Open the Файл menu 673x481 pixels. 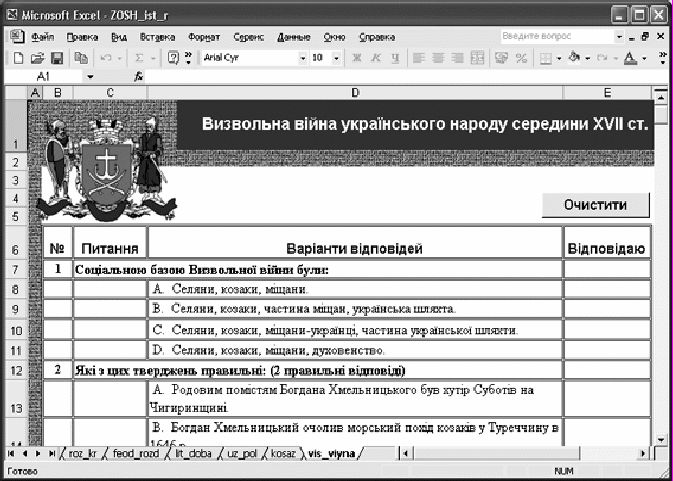coord(42,37)
